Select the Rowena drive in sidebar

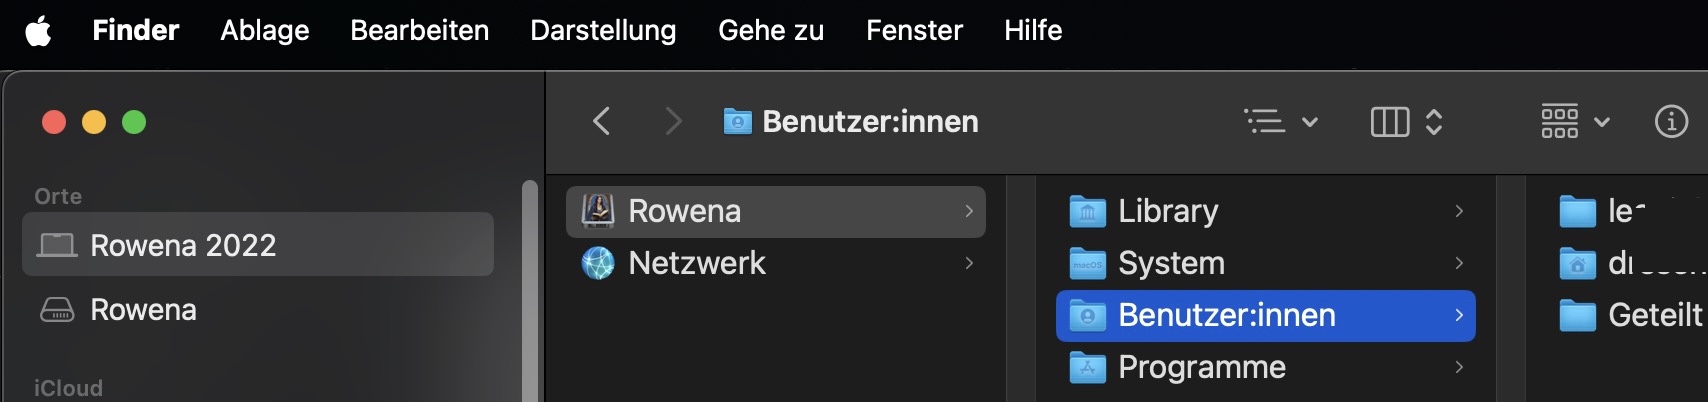click(x=143, y=310)
